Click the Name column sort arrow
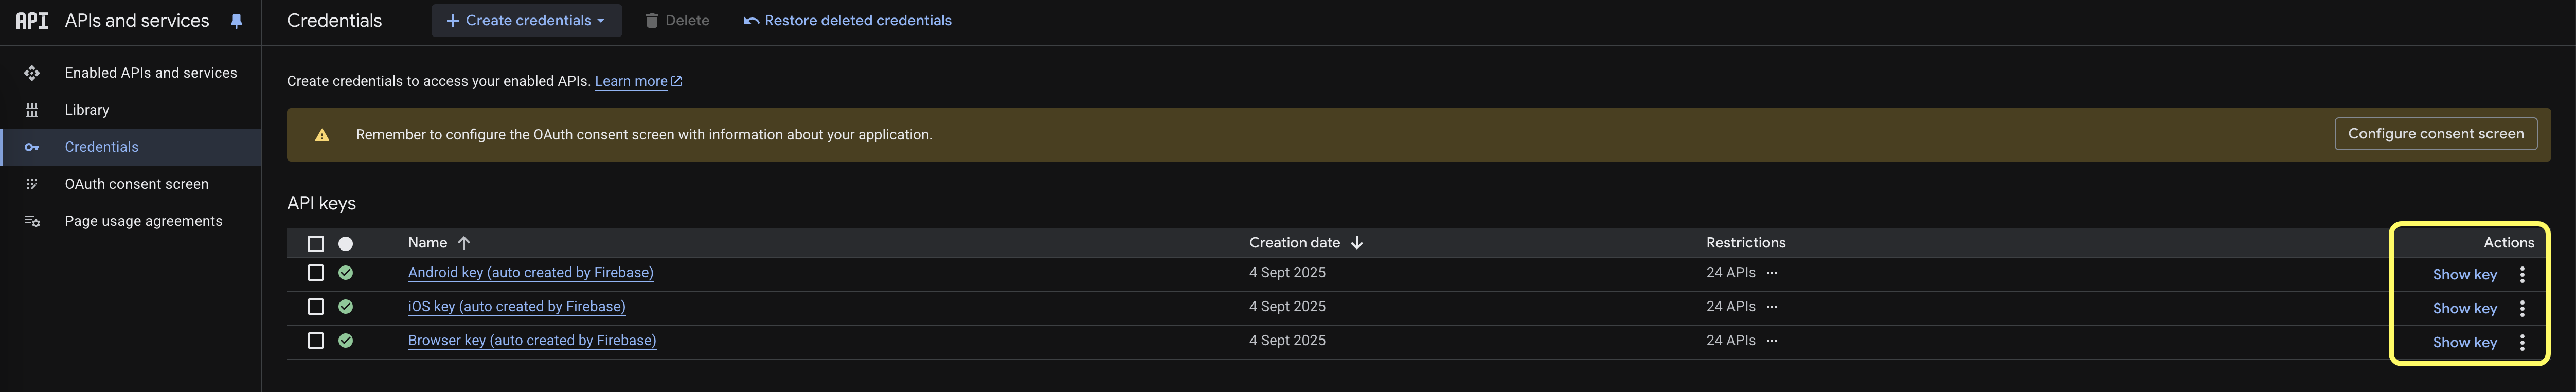The height and width of the screenshot is (392, 2576). 464,243
